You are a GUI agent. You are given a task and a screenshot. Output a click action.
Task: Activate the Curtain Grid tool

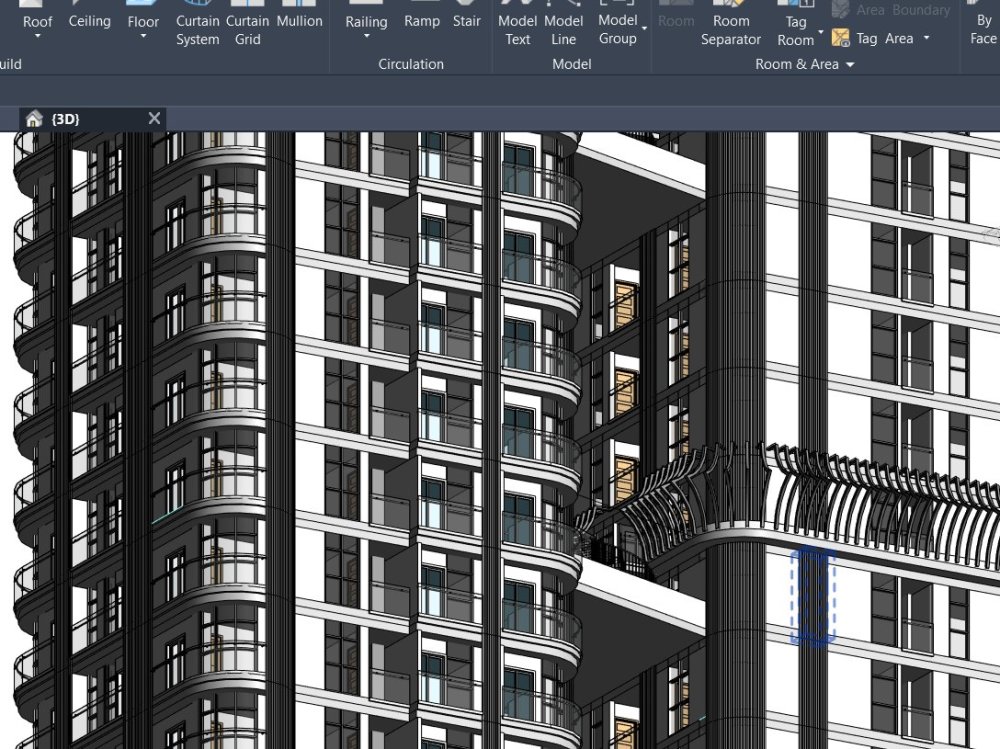pyautogui.click(x=247, y=25)
